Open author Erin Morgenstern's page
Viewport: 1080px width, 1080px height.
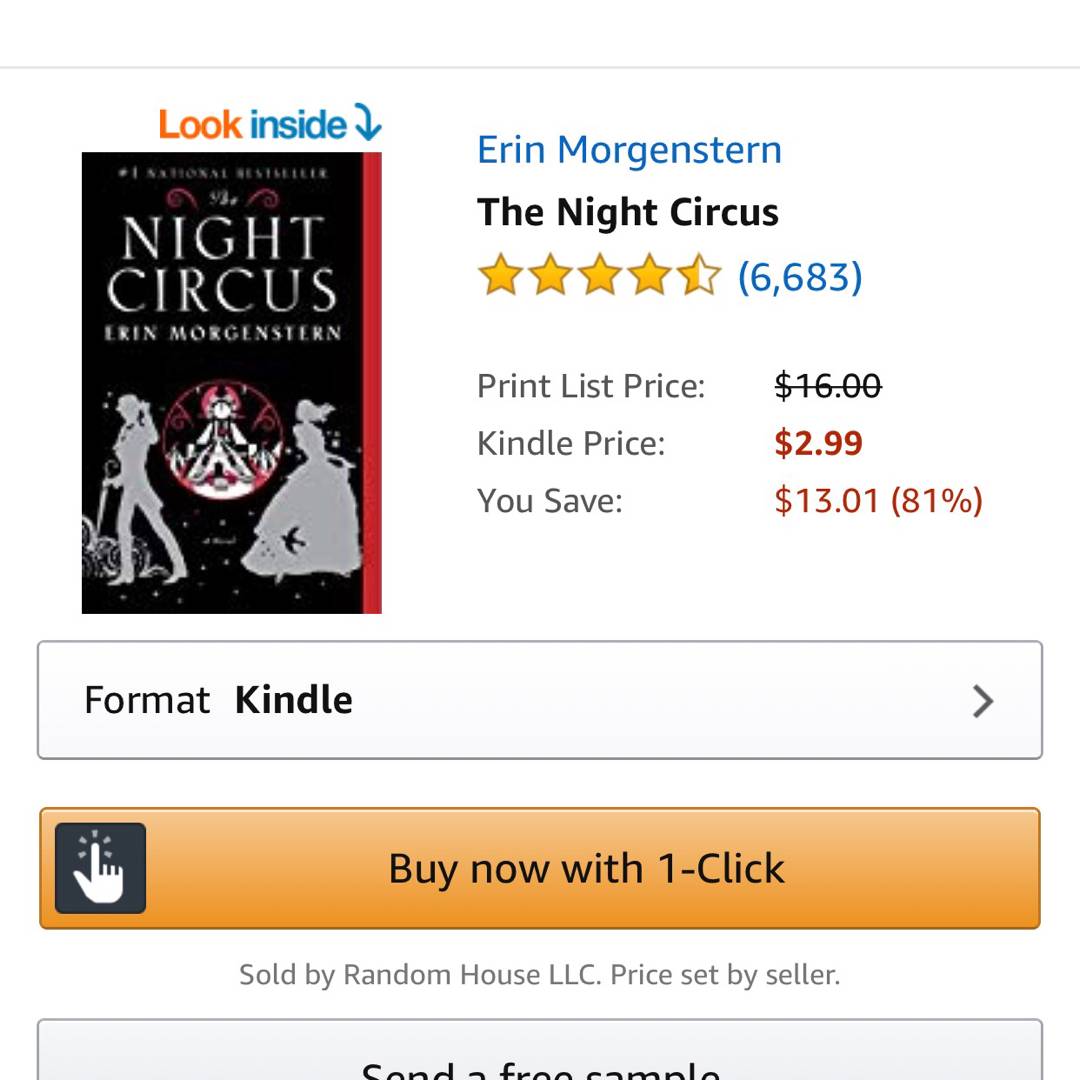(x=629, y=150)
